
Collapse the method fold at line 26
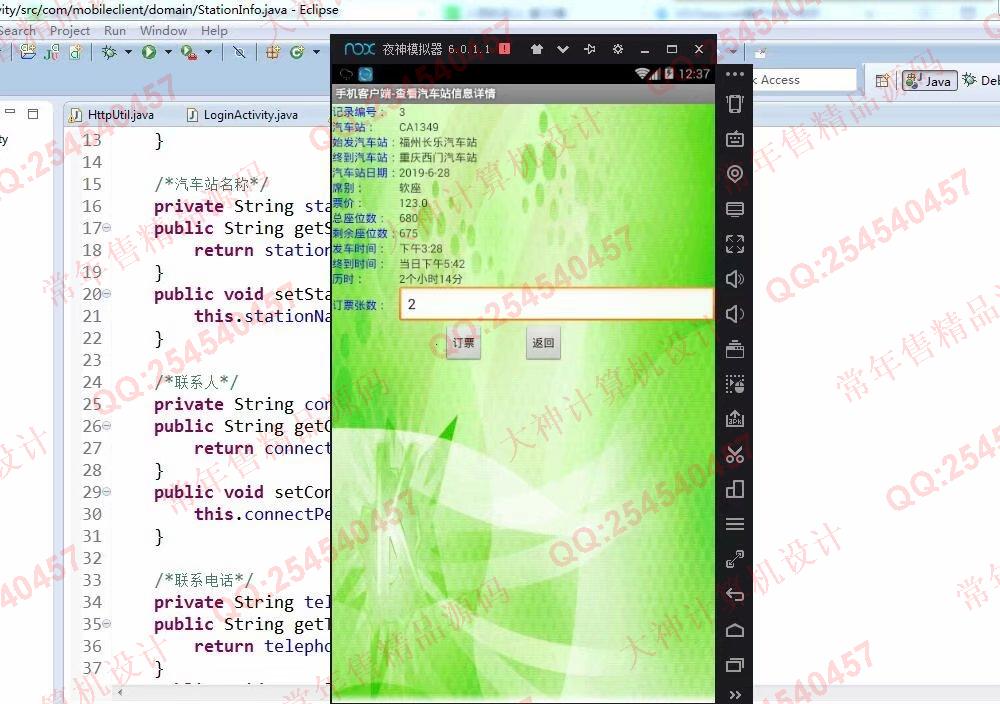pos(107,426)
